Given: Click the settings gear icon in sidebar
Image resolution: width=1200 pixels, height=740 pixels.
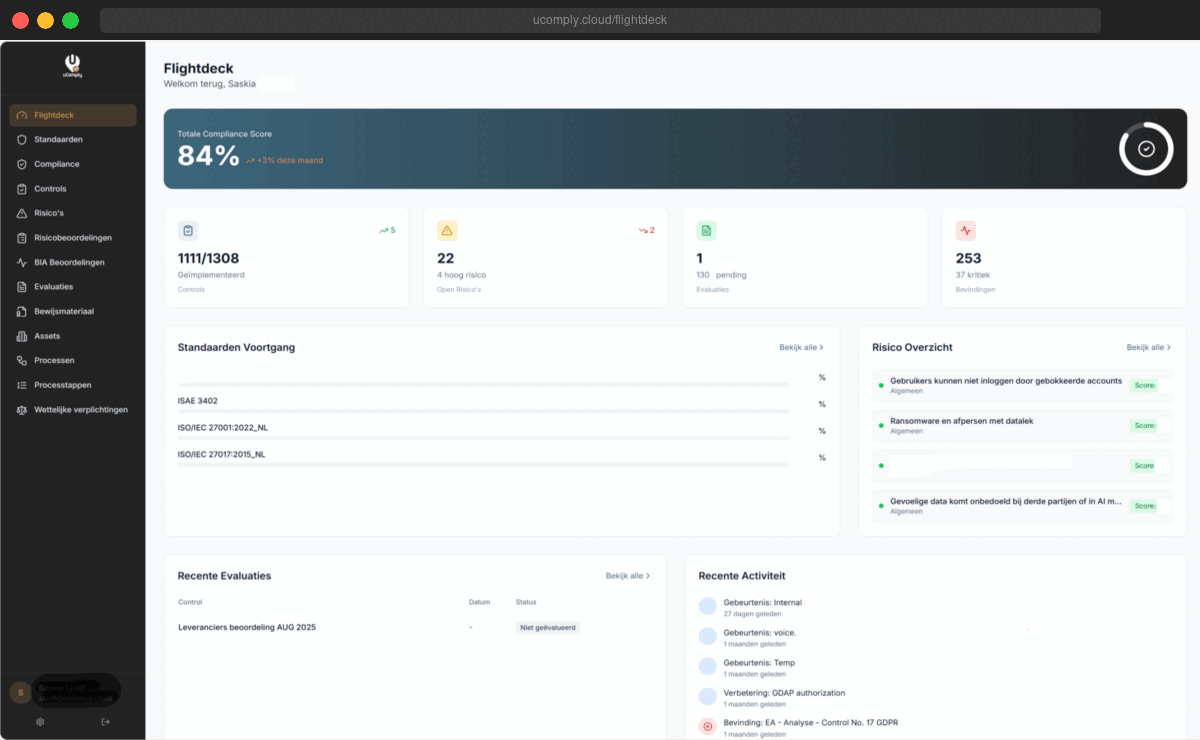Looking at the screenshot, I should click(x=40, y=721).
